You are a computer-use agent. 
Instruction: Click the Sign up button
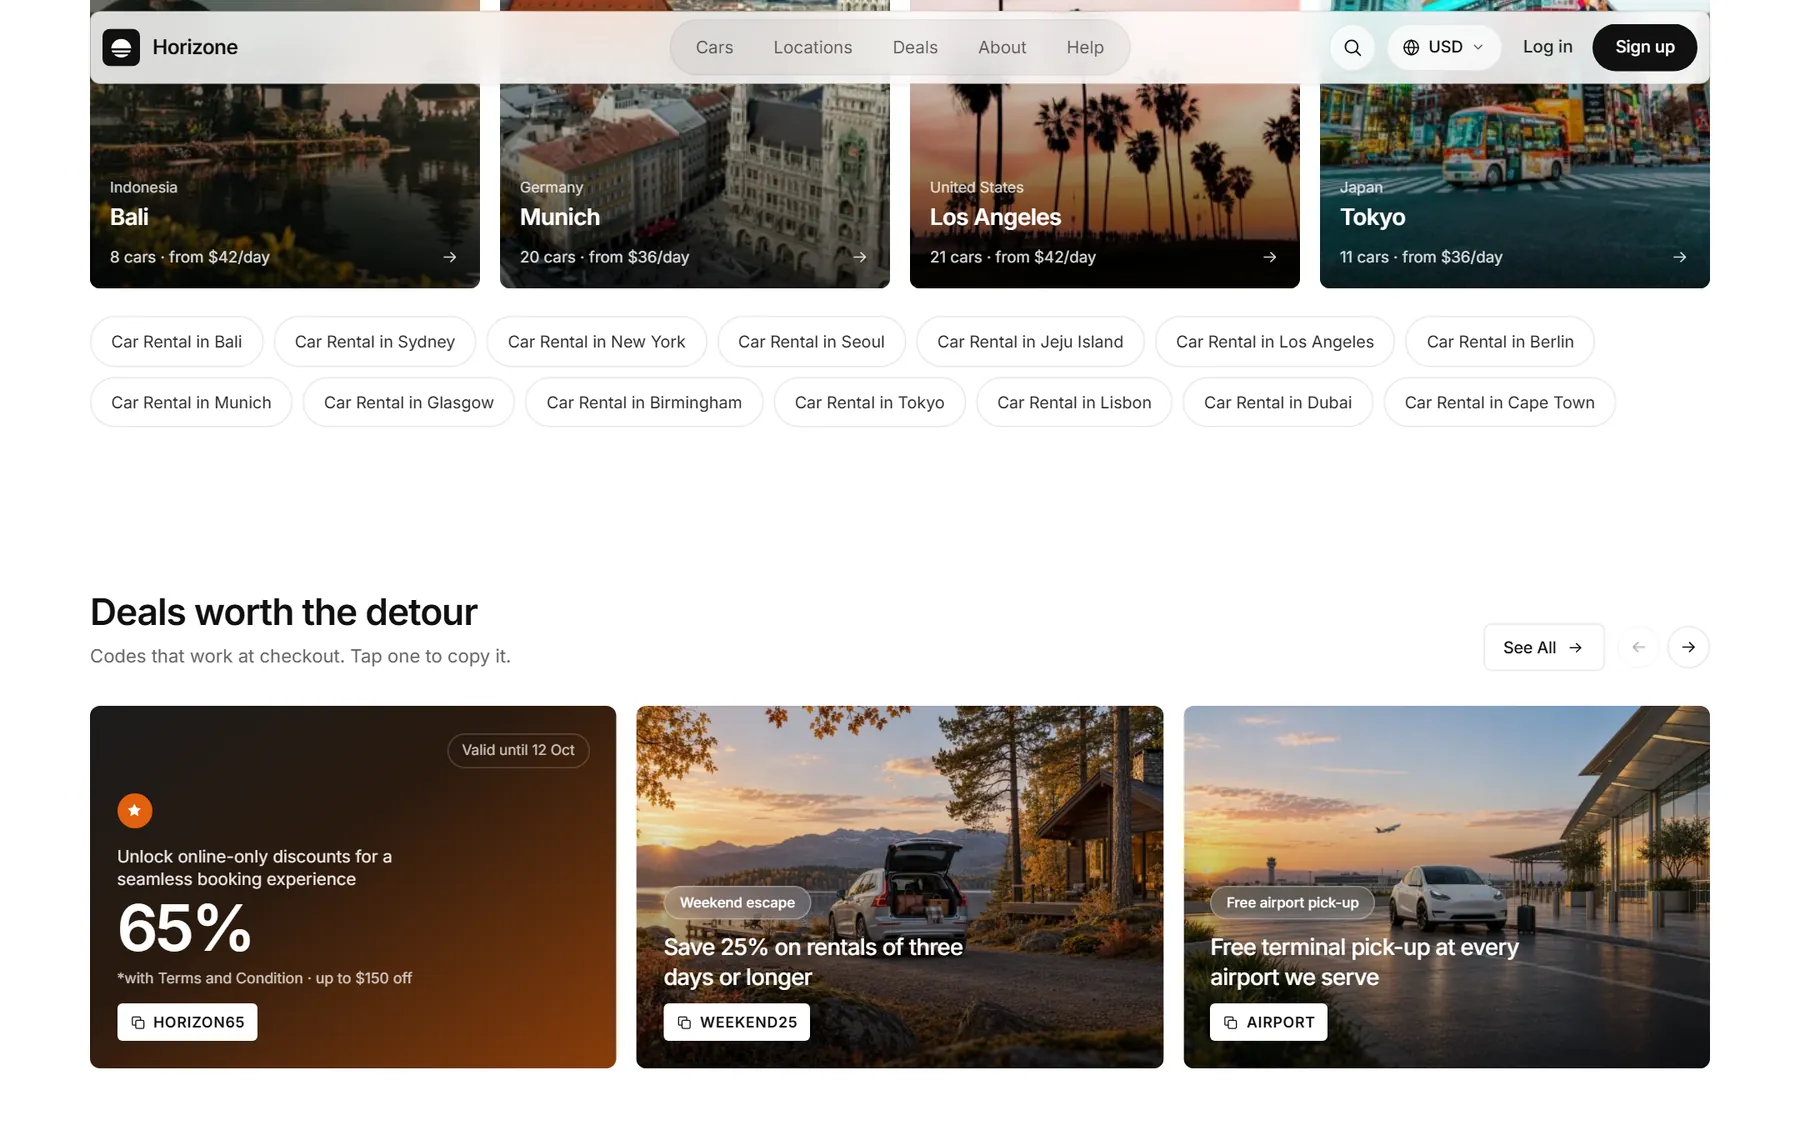click(1644, 47)
